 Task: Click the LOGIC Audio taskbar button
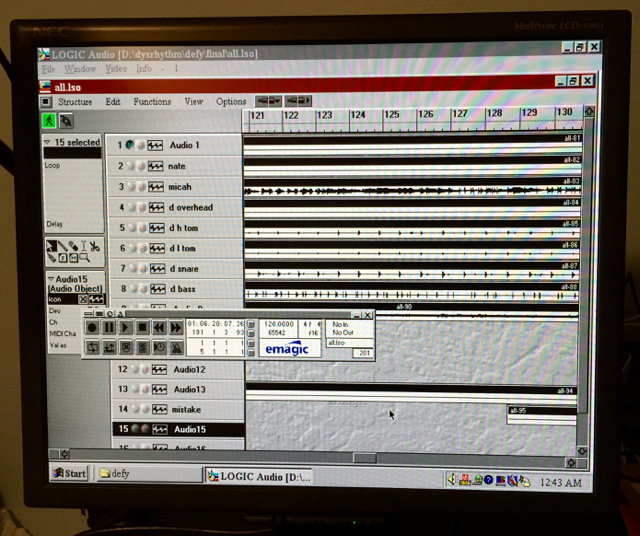[259, 476]
